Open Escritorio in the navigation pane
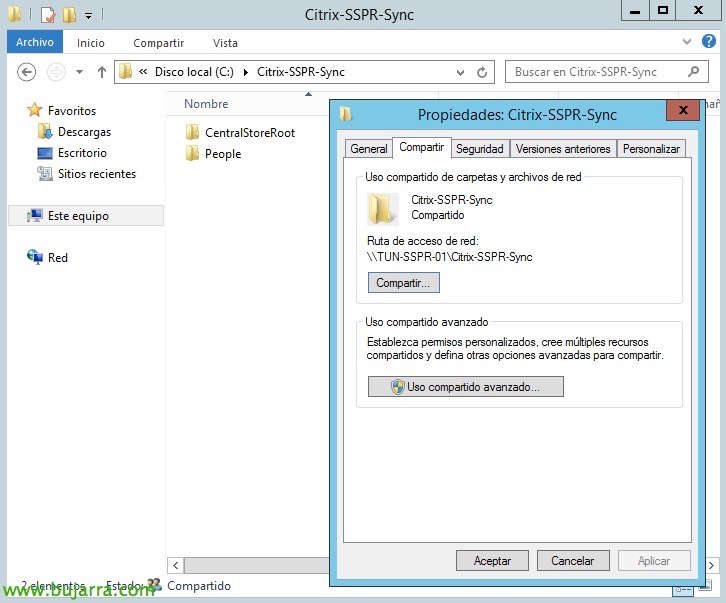Viewport: 726px width, 603px height. 82,153
